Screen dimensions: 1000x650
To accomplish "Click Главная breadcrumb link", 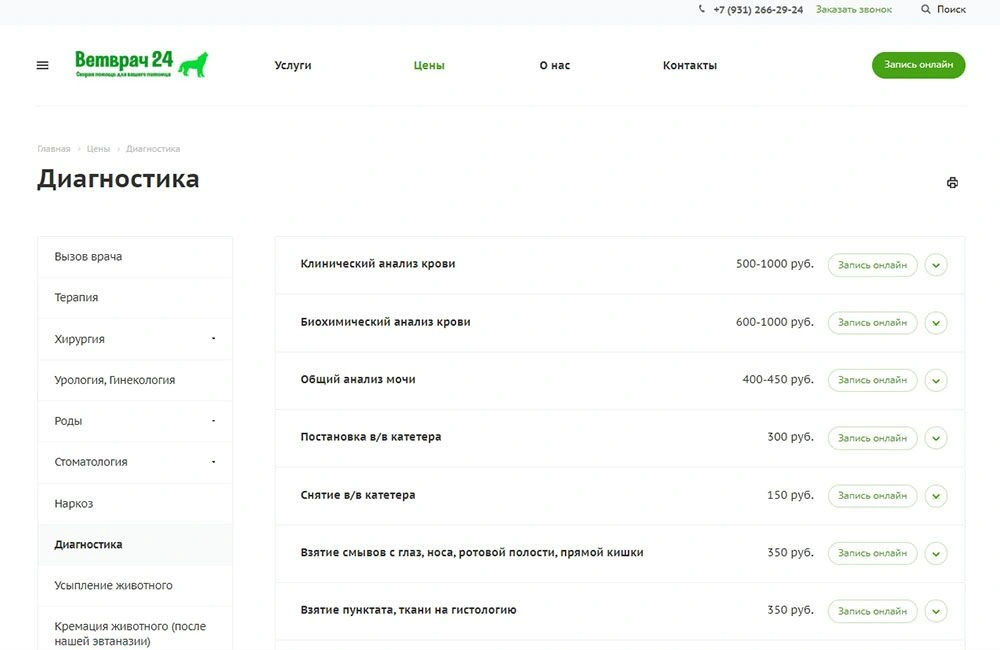I will click(54, 149).
